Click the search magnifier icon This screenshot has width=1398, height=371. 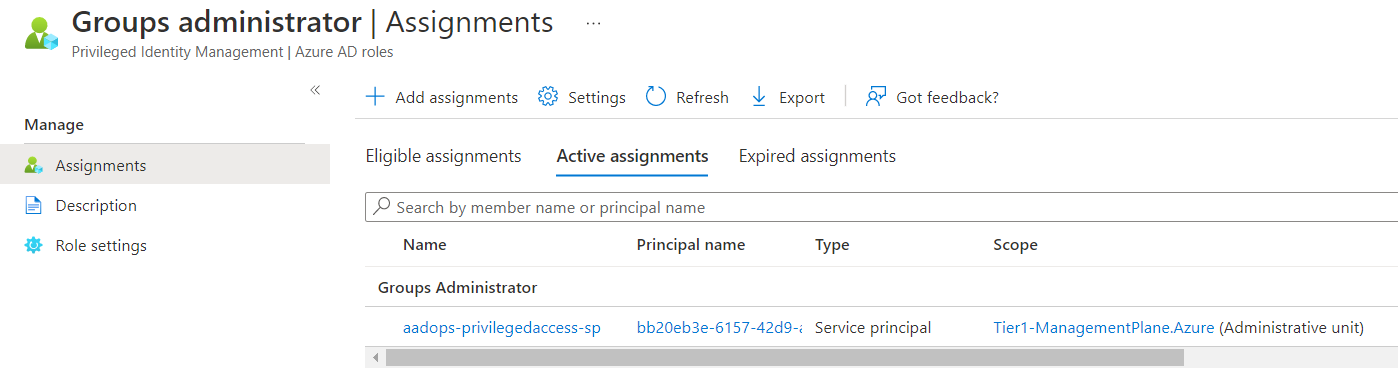[381, 207]
